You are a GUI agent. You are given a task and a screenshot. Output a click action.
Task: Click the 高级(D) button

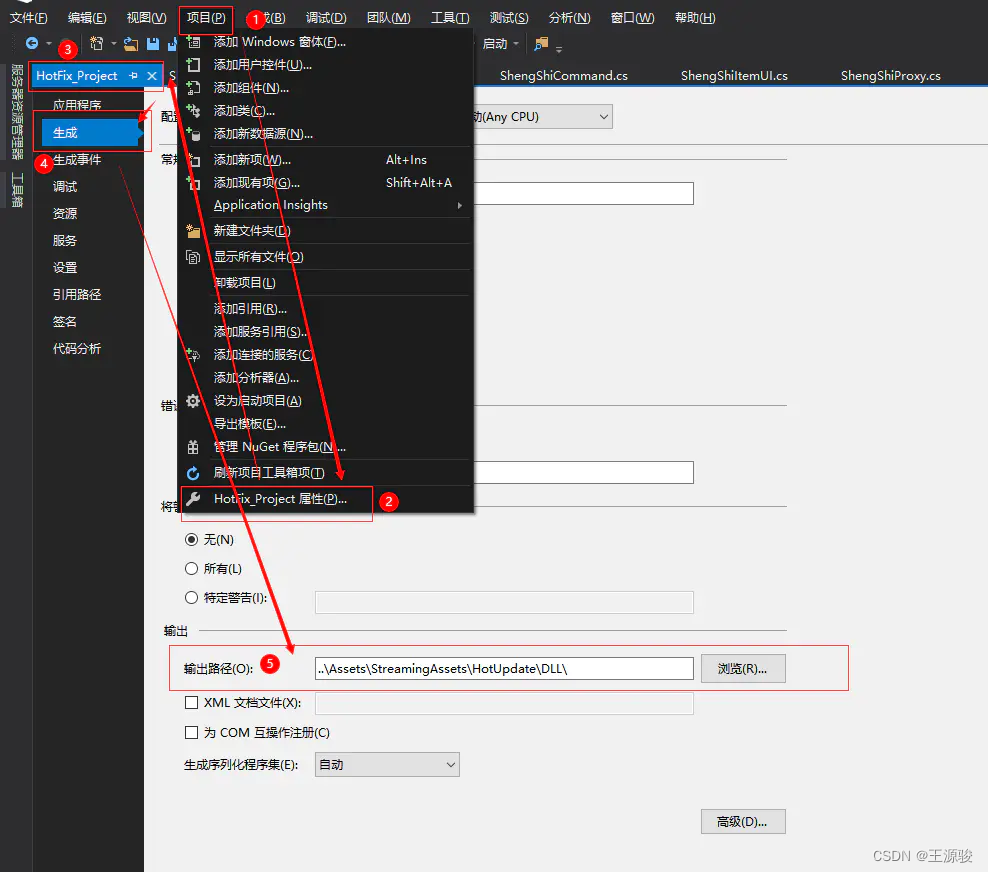coord(742,821)
